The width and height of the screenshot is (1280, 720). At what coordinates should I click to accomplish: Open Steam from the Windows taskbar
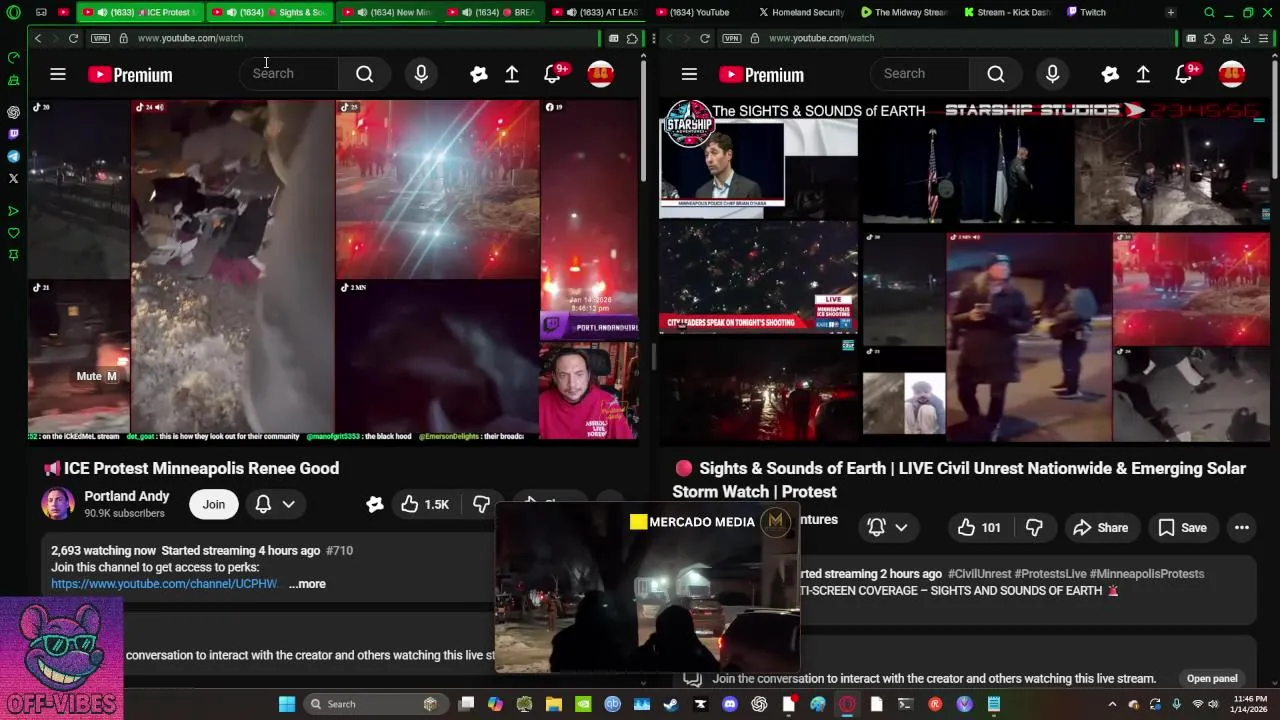[671, 704]
